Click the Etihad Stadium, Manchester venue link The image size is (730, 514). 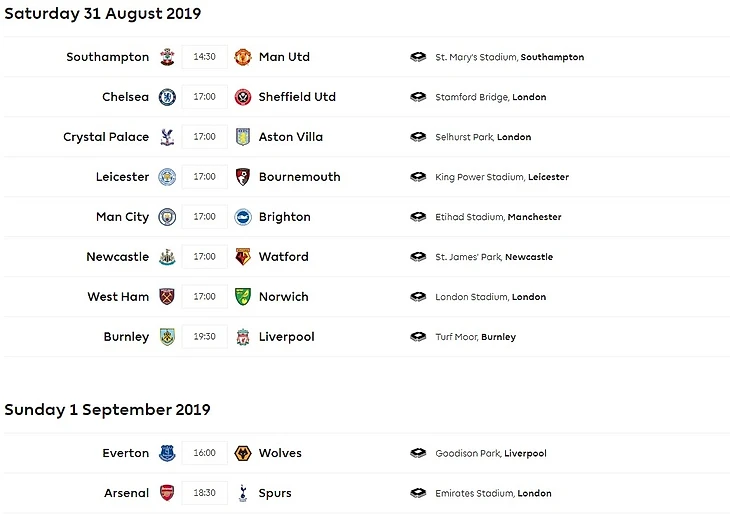pos(498,217)
